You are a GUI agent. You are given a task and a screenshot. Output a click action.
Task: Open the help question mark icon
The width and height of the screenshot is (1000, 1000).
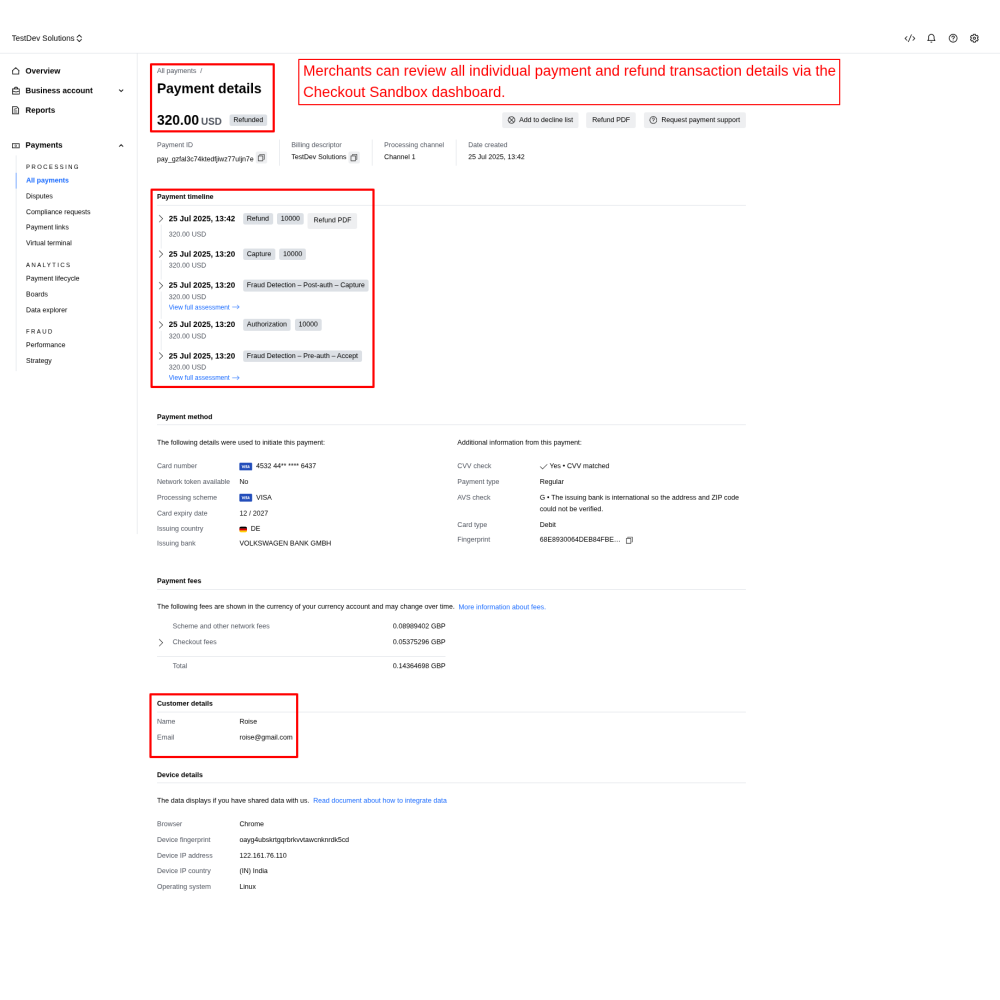click(953, 38)
